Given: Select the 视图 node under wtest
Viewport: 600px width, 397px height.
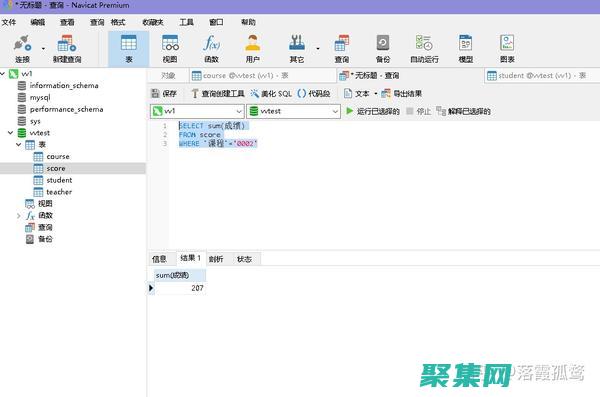Looking at the screenshot, I should [45, 204].
